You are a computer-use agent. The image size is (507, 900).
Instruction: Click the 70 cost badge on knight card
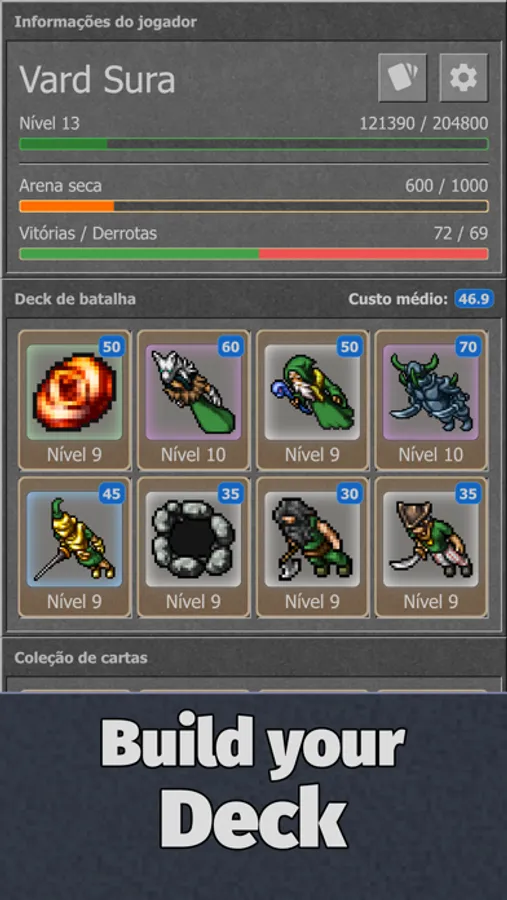468,347
